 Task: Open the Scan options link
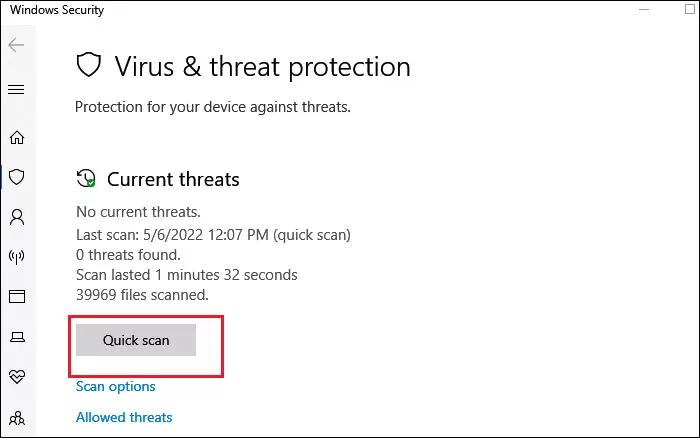point(116,386)
